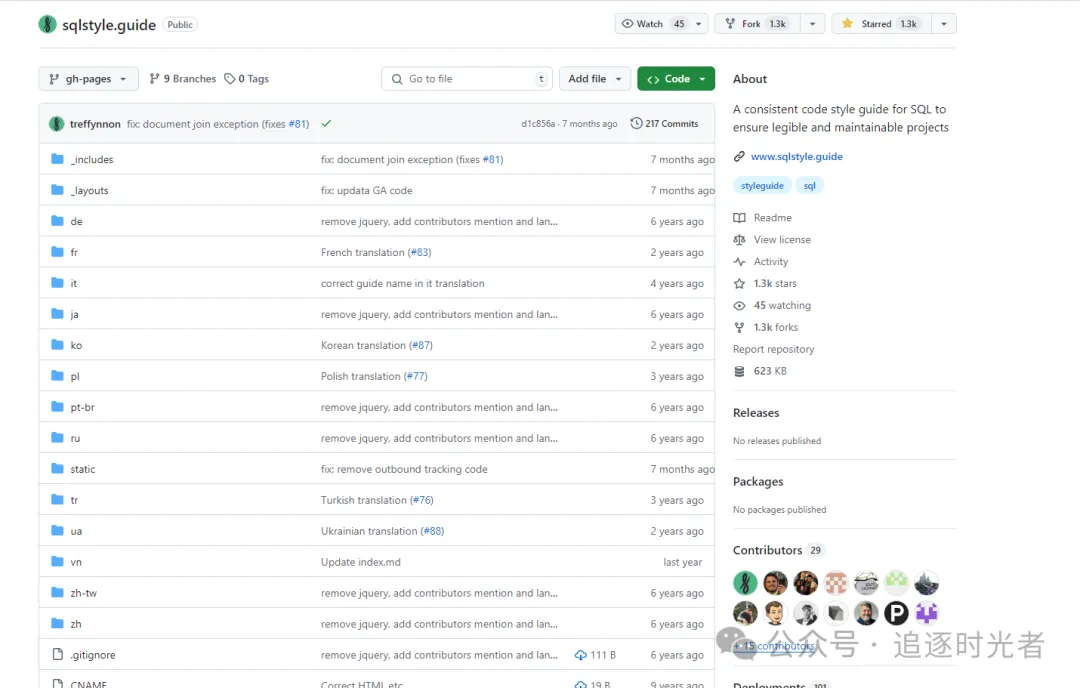The image size is (1080, 688).
Task: Open the 9 Branches view
Action: point(182,79)
